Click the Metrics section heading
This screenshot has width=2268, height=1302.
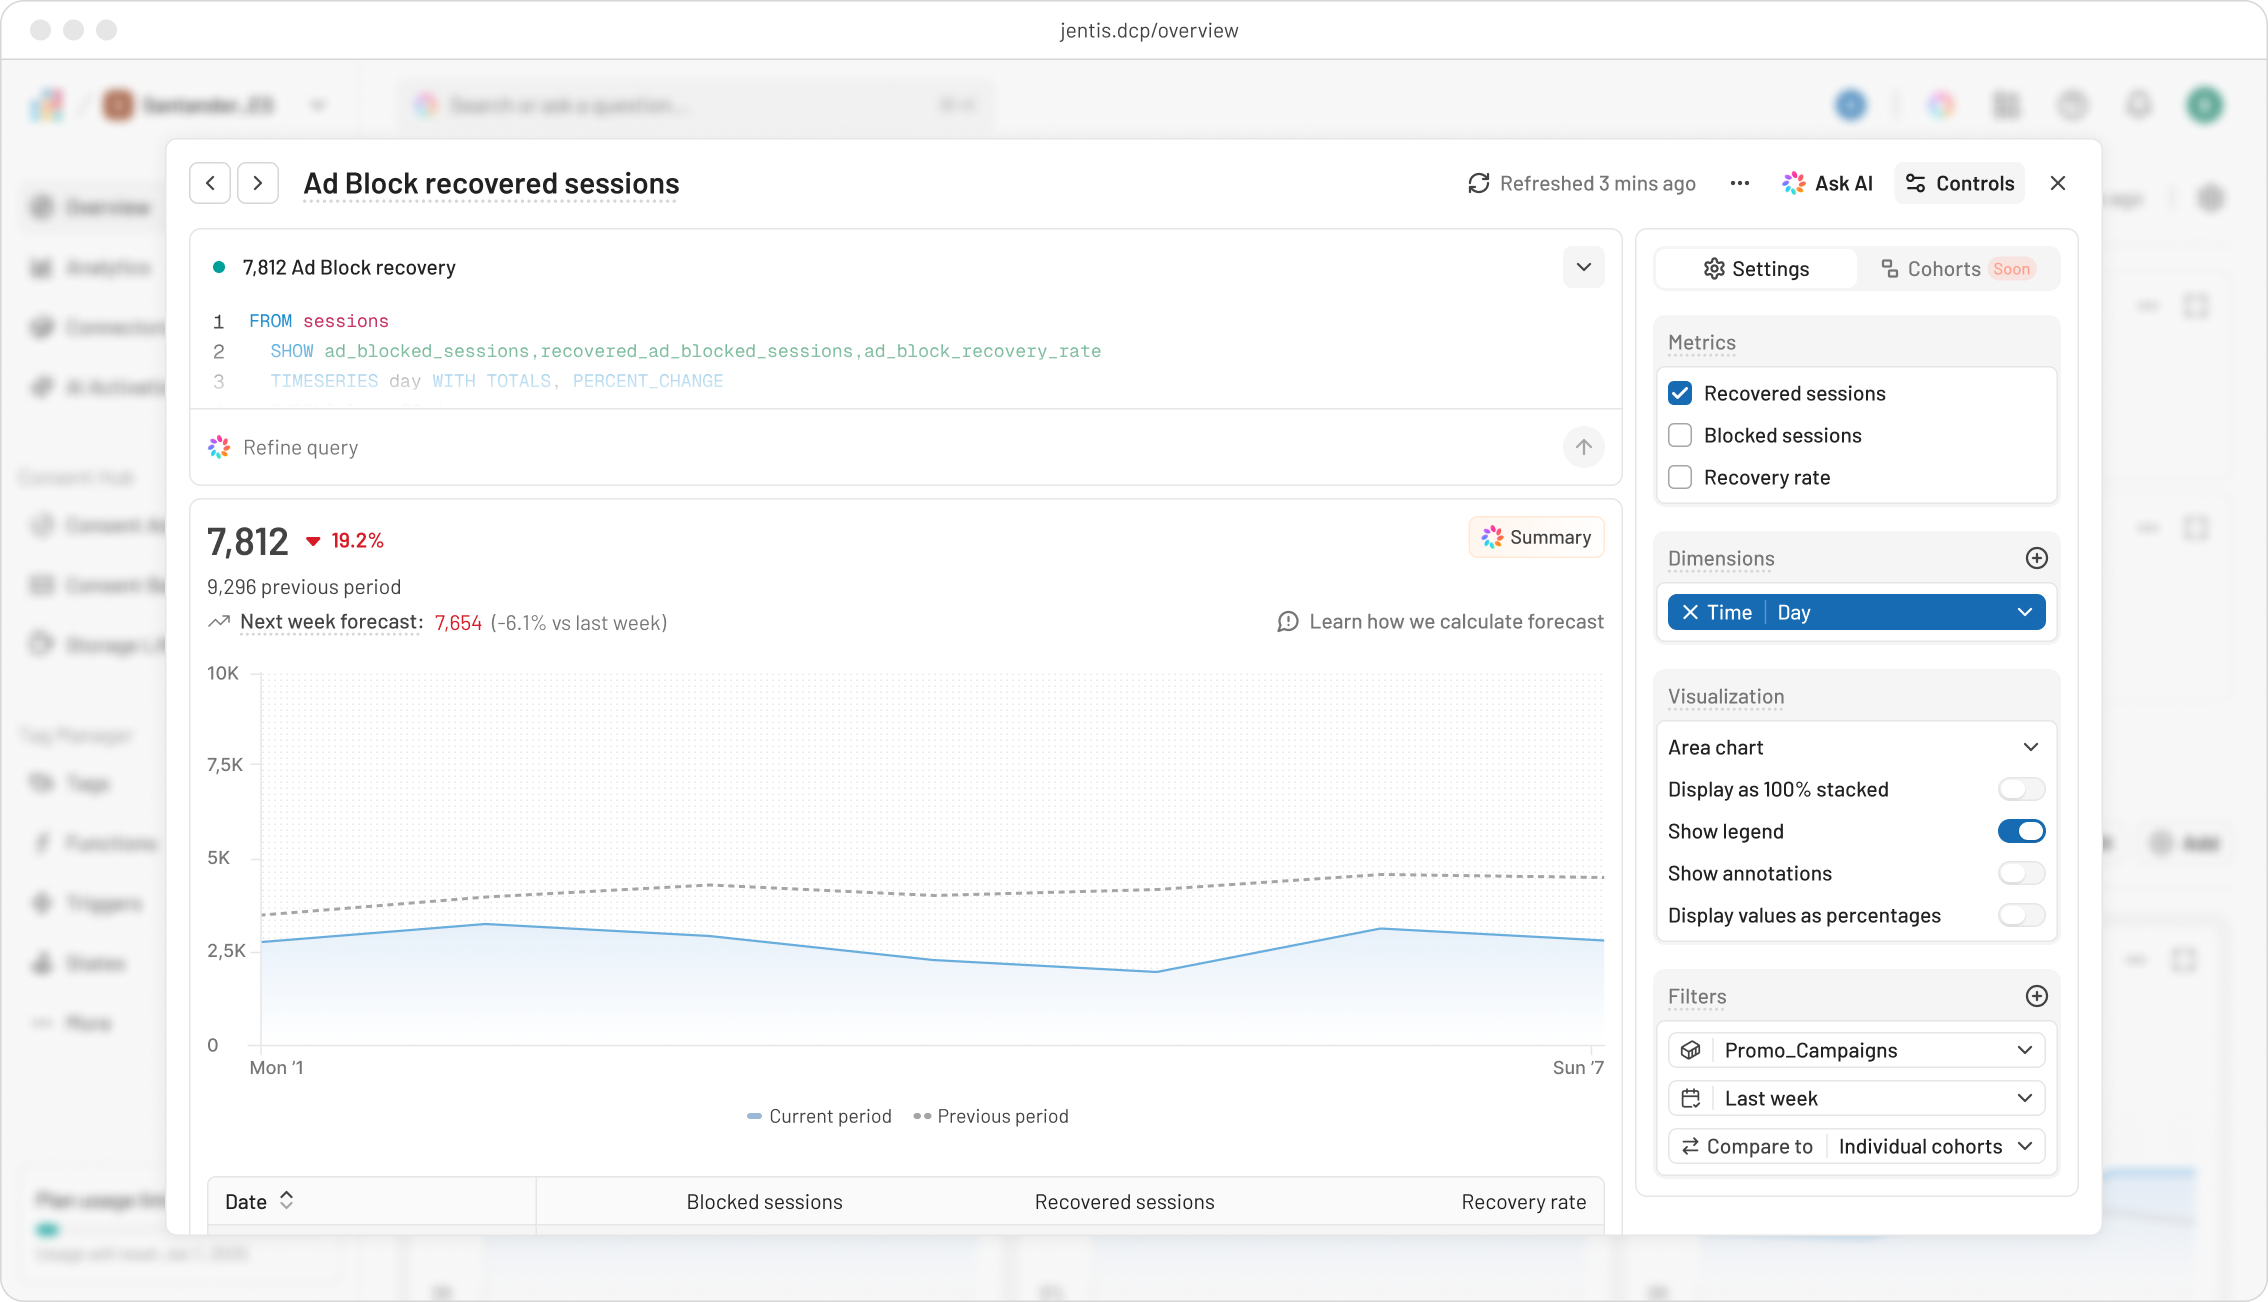point(1702,343)
